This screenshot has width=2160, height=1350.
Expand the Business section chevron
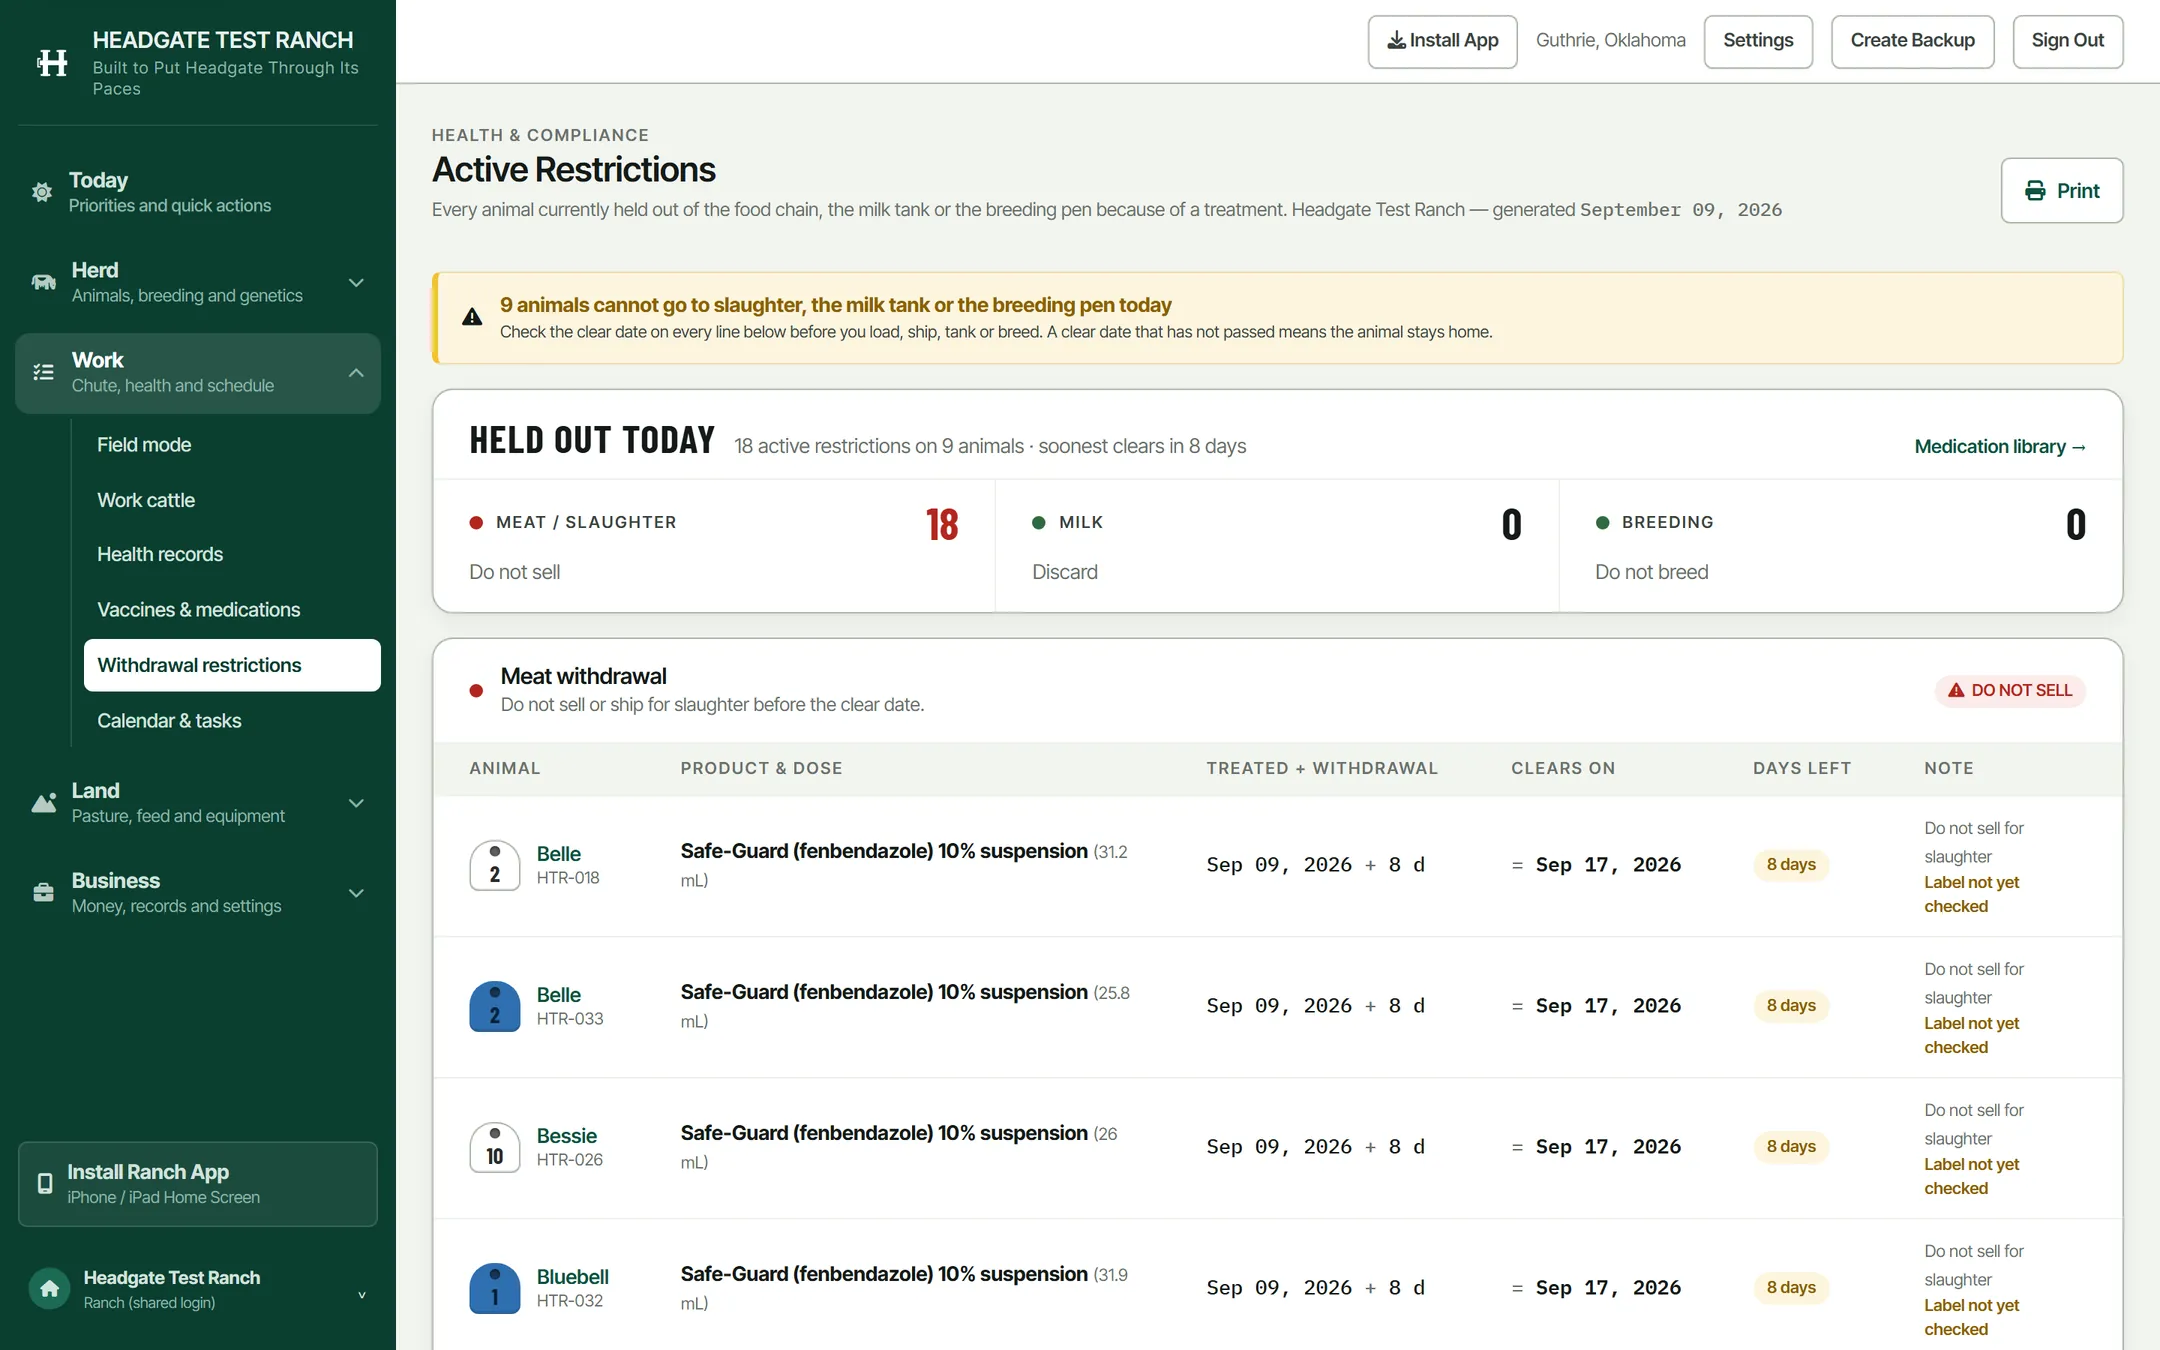356,893
